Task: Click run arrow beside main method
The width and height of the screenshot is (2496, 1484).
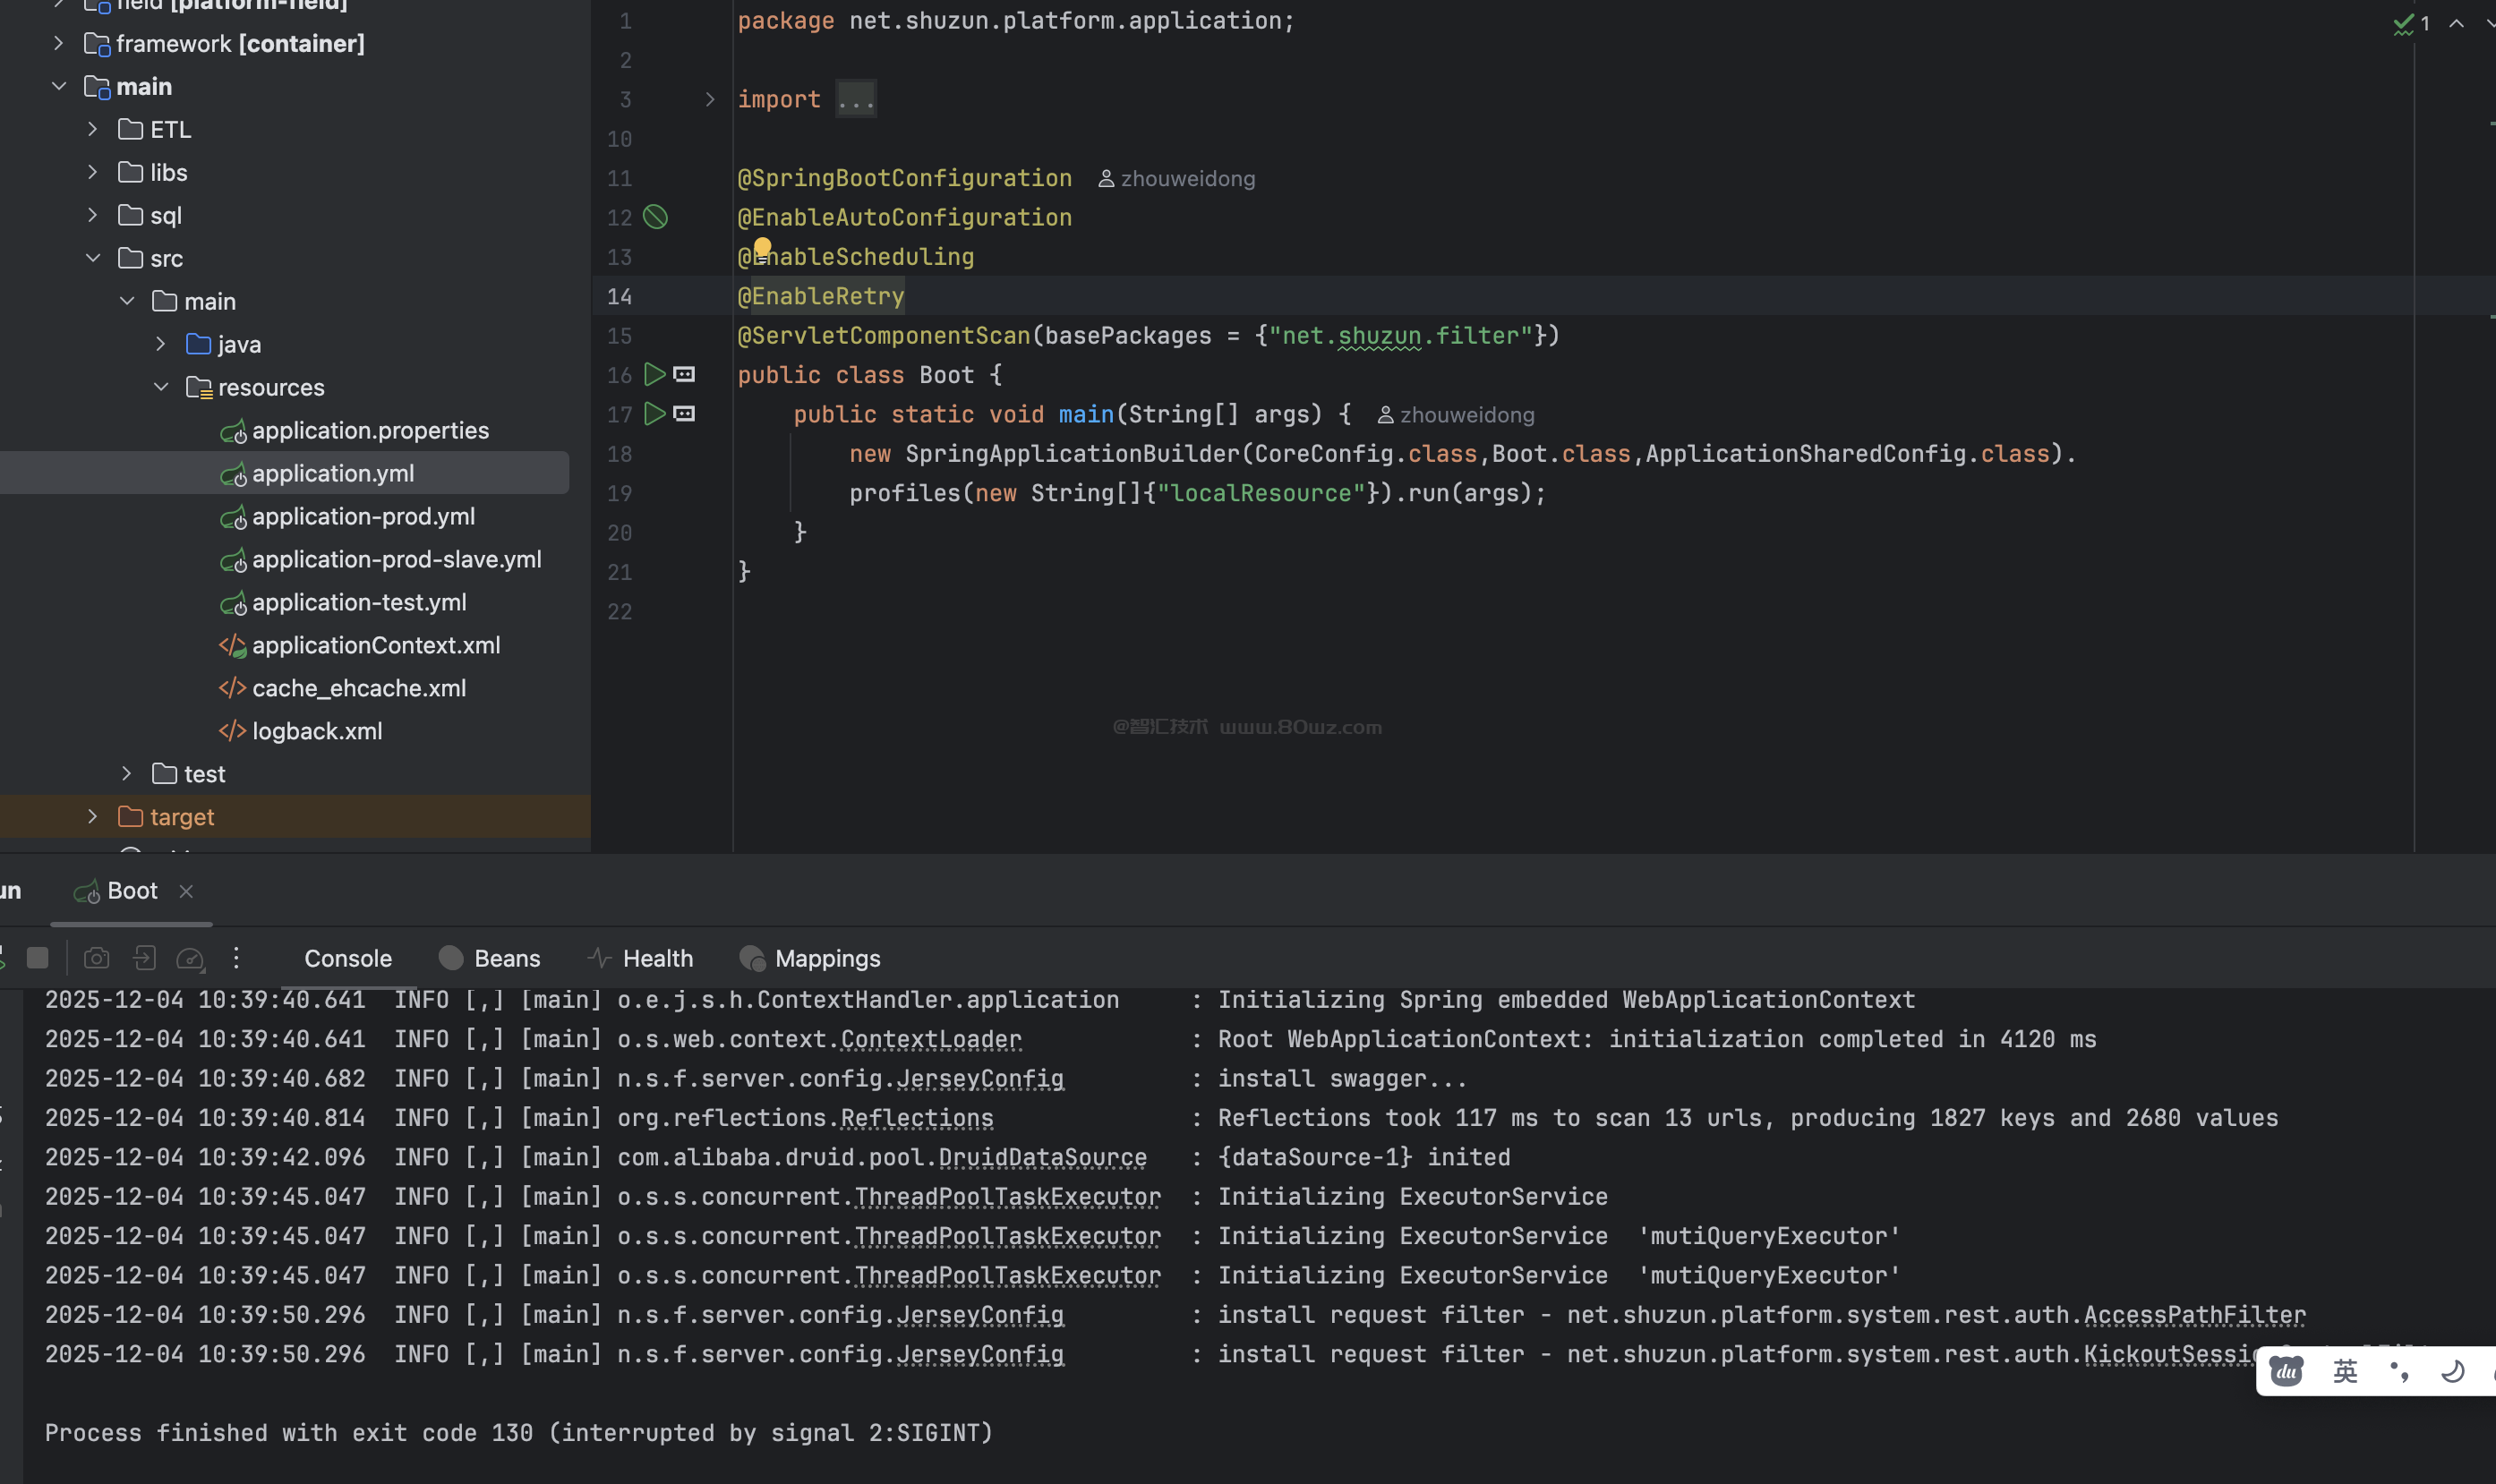Action: pyautogui.click(x=654, y=414)
